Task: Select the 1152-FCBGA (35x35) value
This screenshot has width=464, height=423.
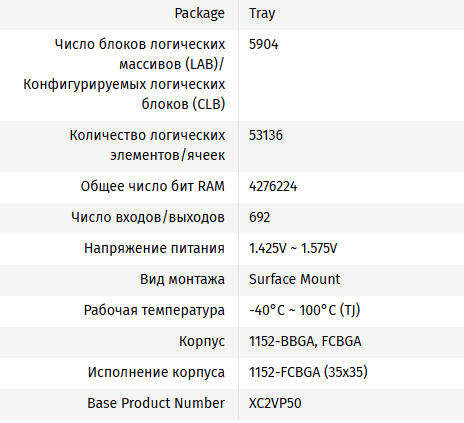Action: tap(308, 372)
